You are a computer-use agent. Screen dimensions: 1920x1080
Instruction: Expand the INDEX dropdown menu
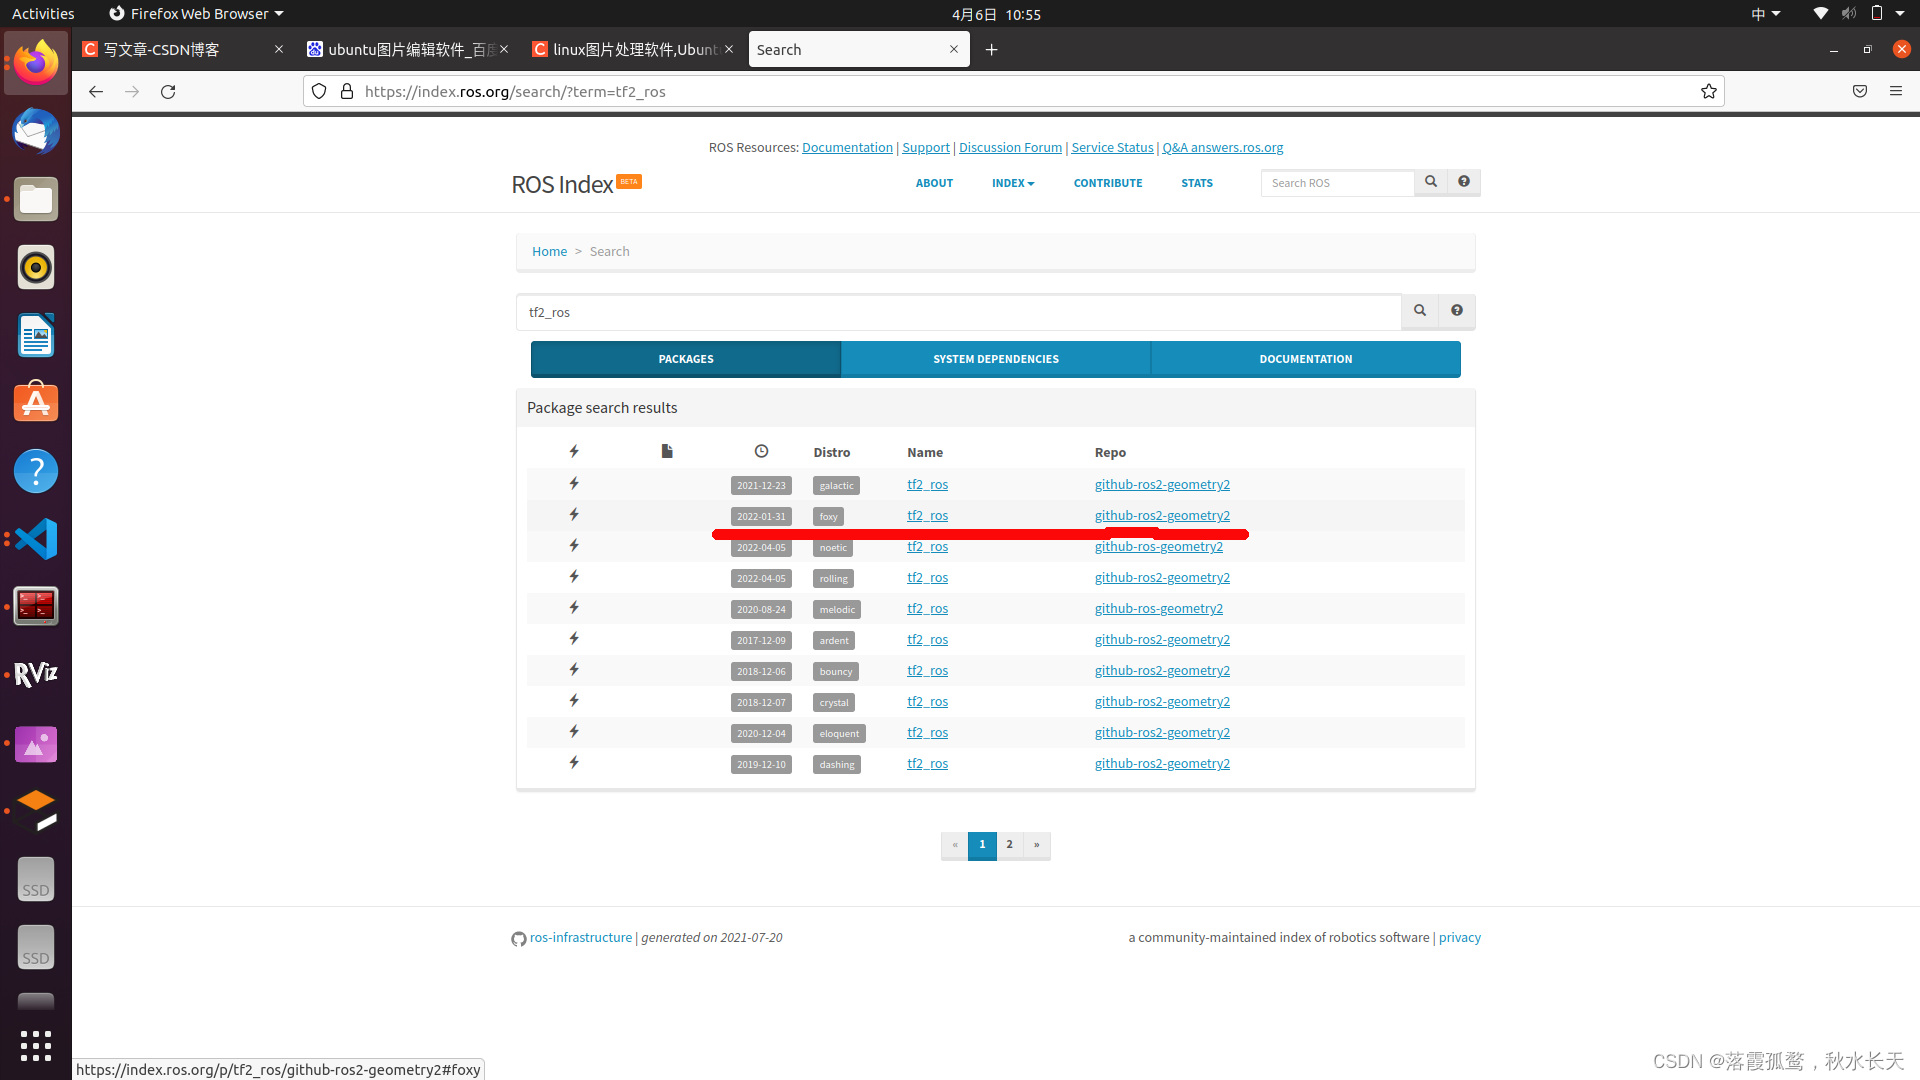(x=1012, y=183)
